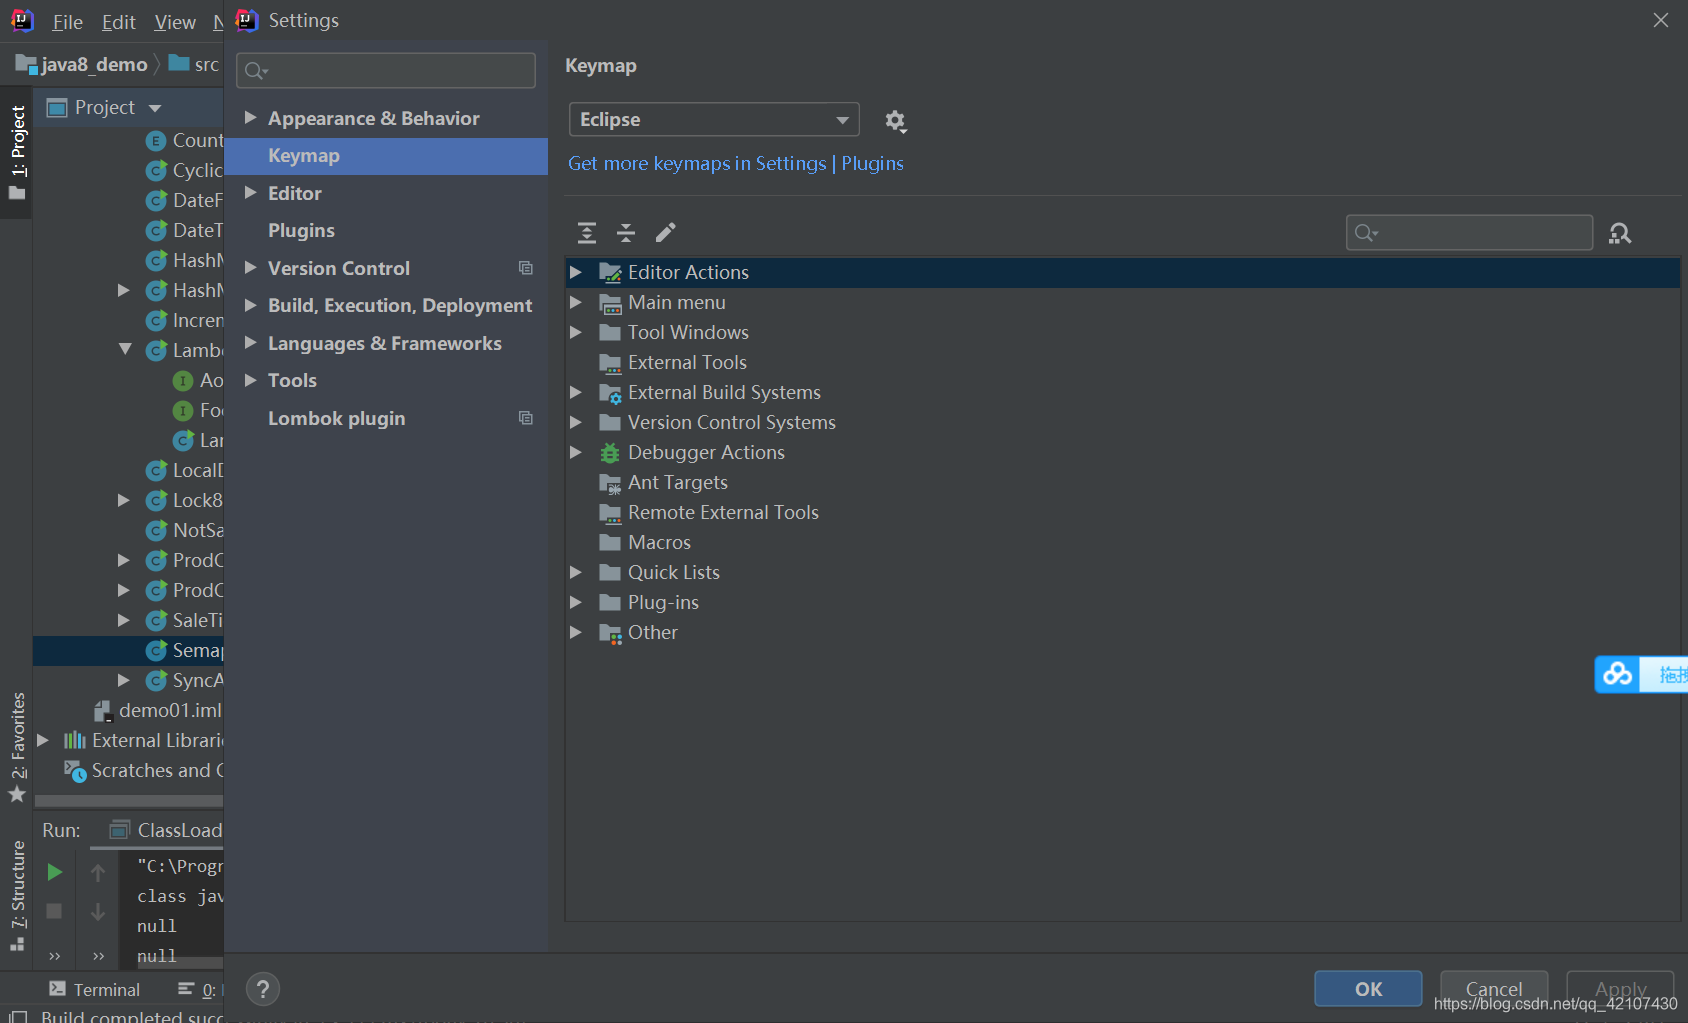
Task: Expand Build, Execution, Deployment arrow
Action: tap(250, 305)
